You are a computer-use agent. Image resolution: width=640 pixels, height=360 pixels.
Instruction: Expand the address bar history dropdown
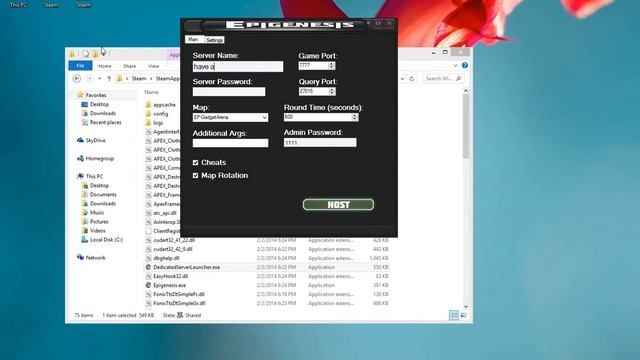coord(402,78)
